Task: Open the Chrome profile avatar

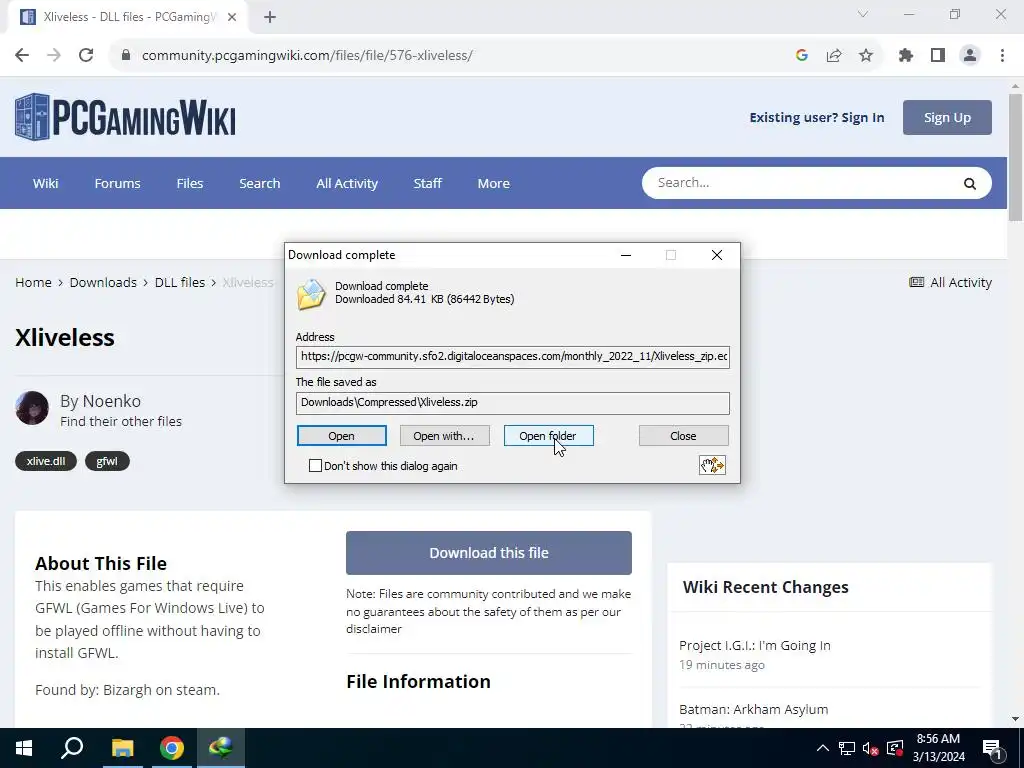Action: coord(970,56)
